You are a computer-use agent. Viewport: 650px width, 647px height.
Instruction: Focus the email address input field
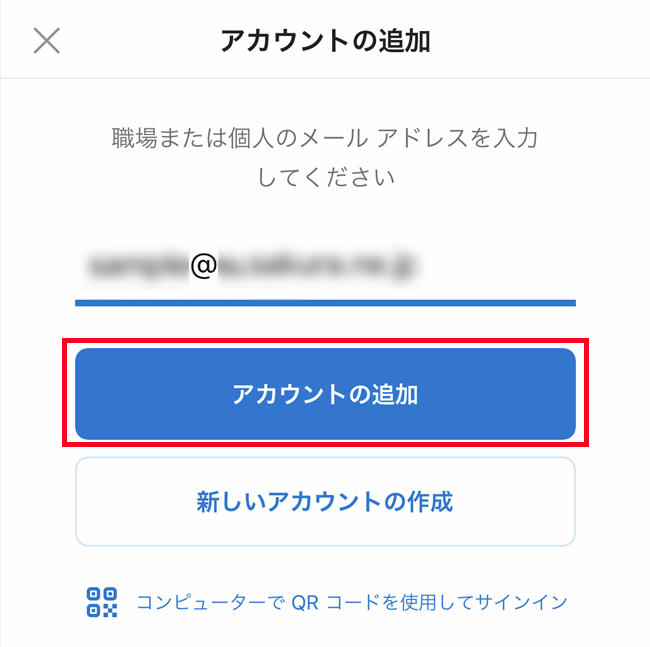click(325, 266)
